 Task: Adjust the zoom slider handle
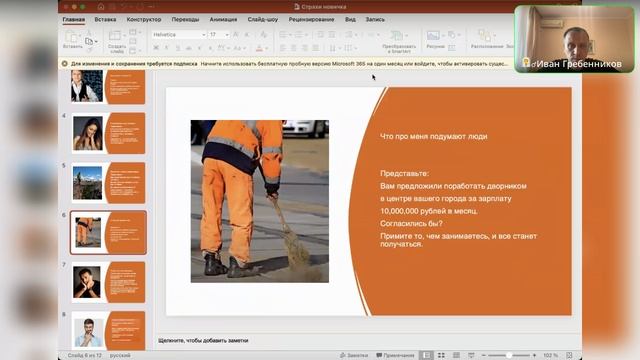point(509,356)
